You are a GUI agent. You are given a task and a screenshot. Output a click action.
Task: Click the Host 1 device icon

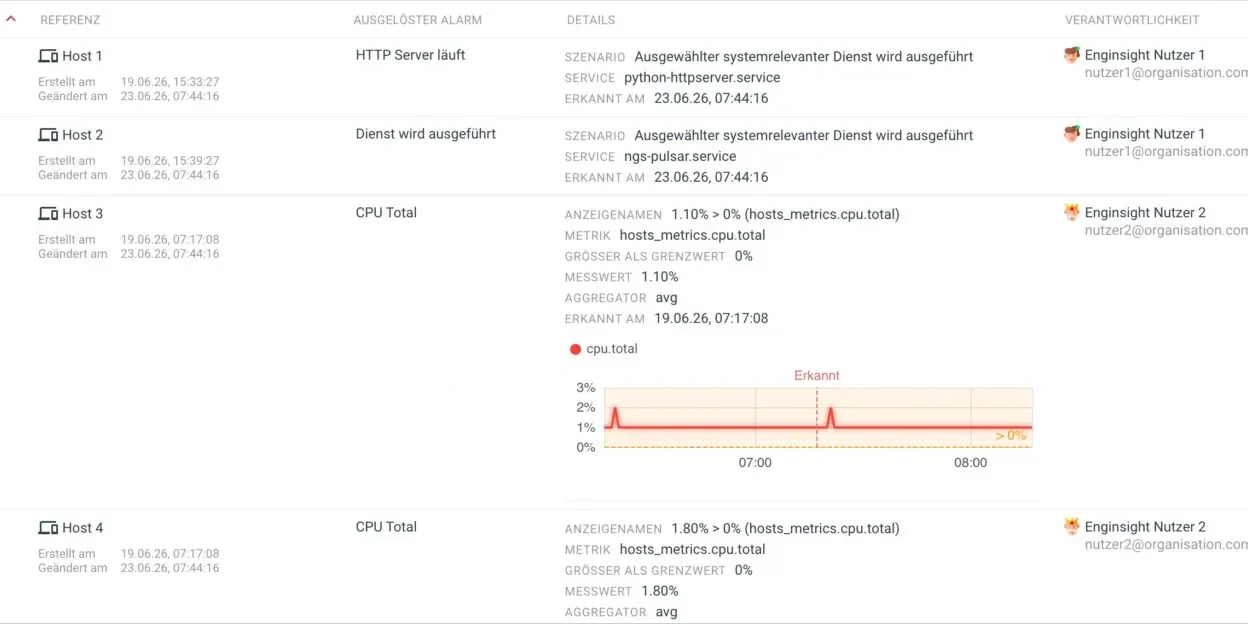click(48, 56)
